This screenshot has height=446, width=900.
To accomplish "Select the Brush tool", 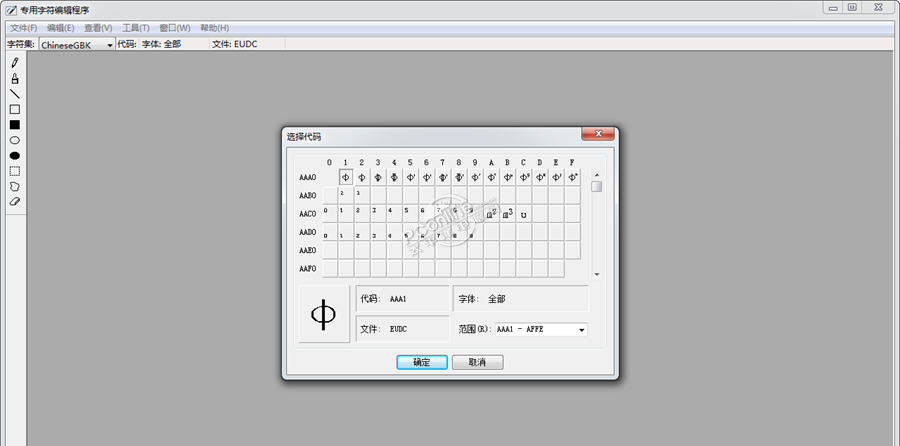I will coord(15,79).
